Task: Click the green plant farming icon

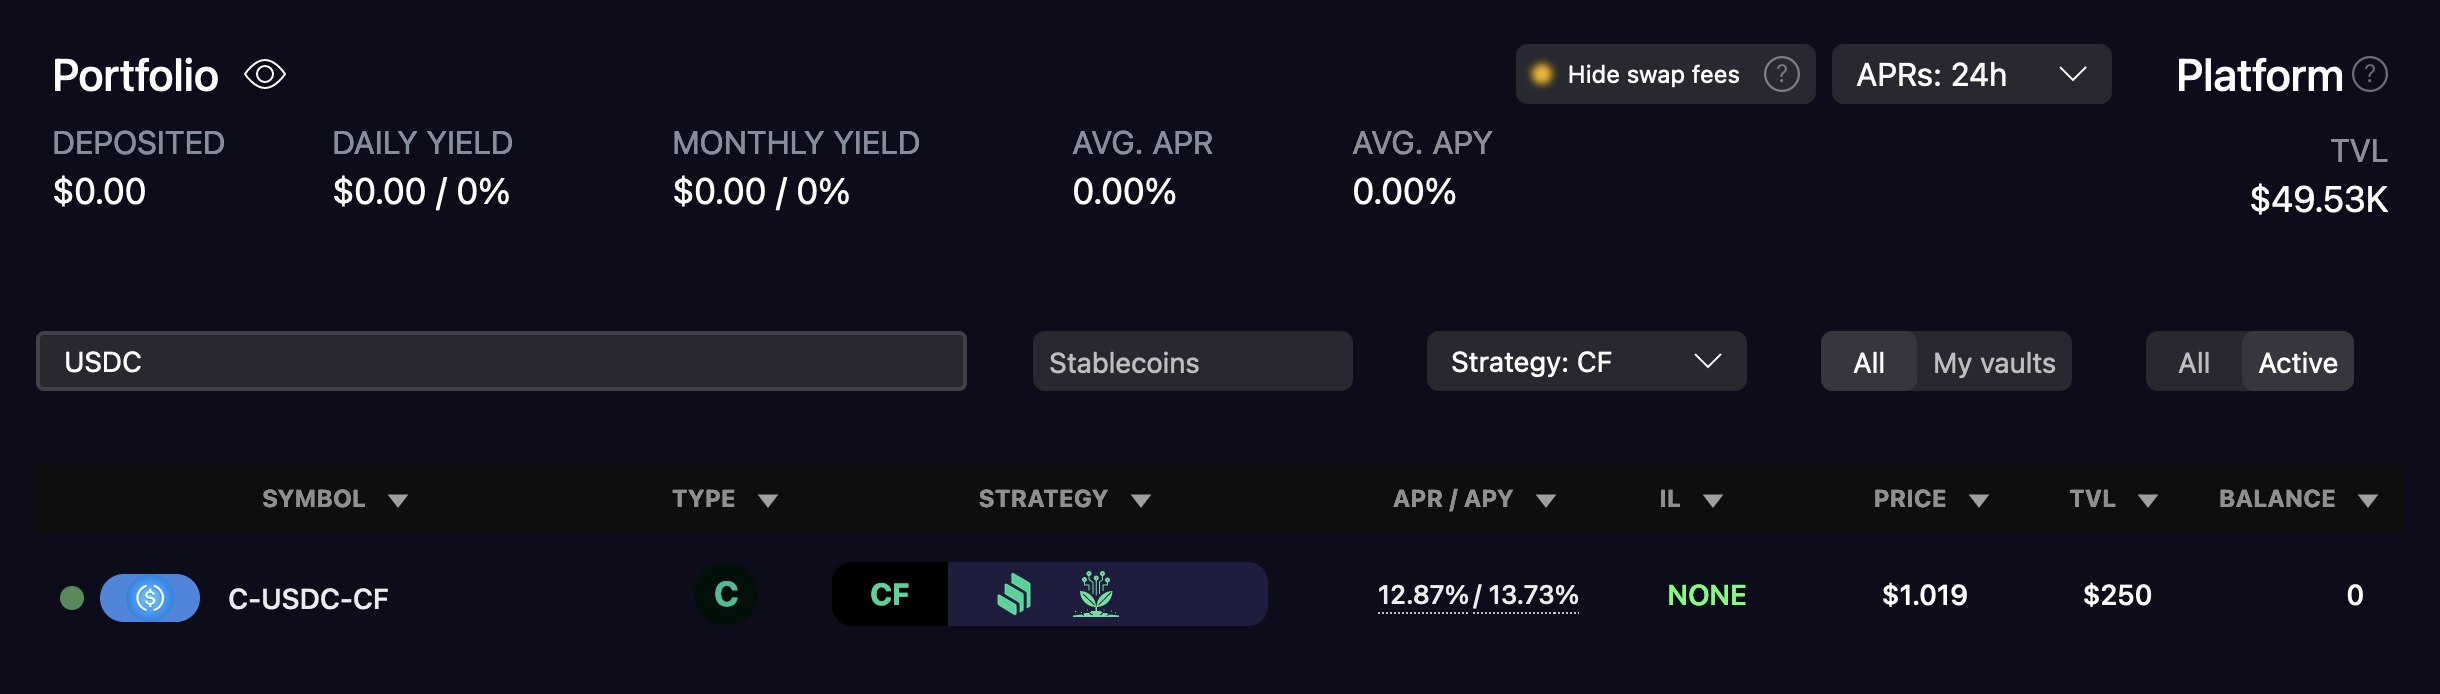Action: 1096,595
